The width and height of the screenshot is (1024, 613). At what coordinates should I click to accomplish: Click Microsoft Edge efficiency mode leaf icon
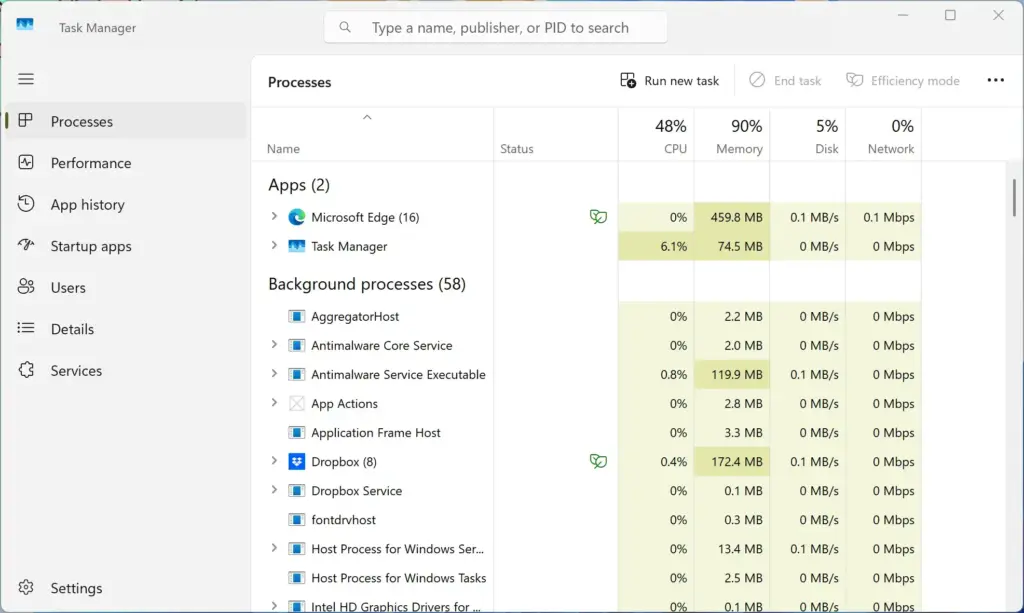point(598,217)
